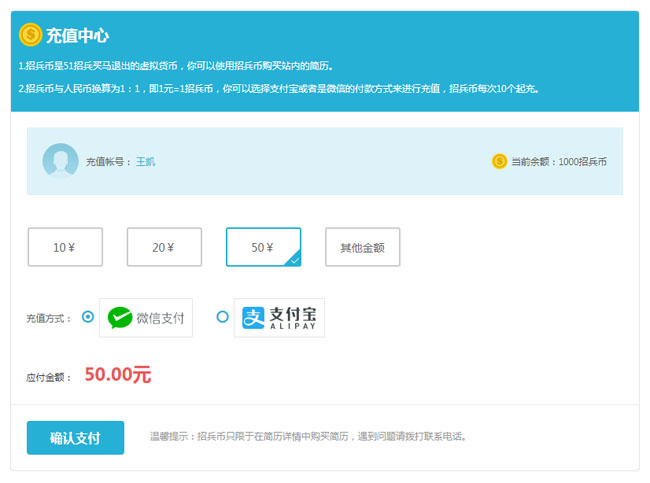Click the gold coin icon beside 充值中心
Viewport: 650px width, 483px height.
coord(30,35)
